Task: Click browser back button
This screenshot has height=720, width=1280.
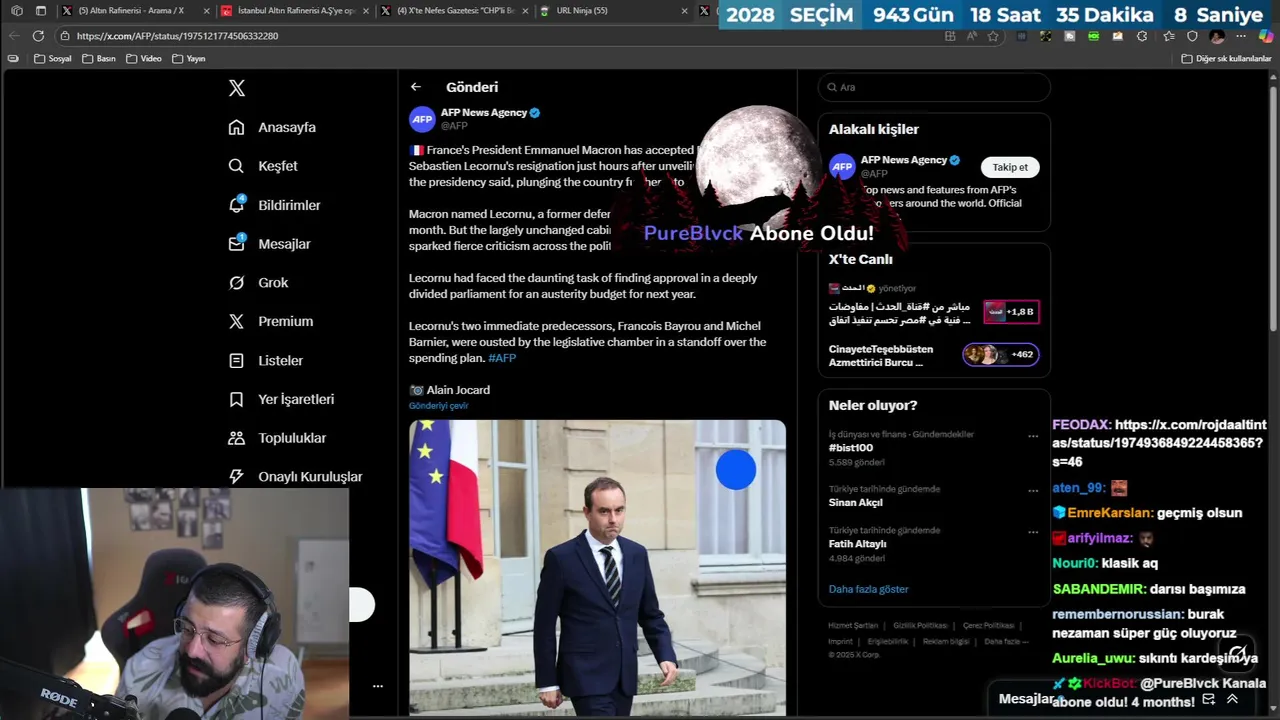Action: 14,35
